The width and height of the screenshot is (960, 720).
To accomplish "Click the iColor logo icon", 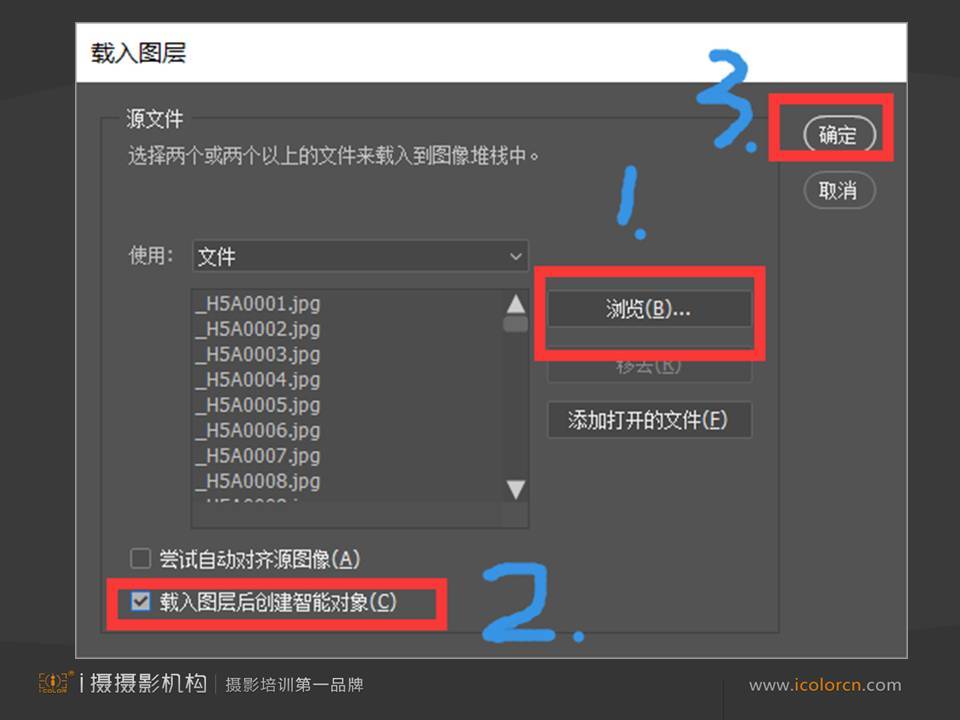I will point(55,683).
